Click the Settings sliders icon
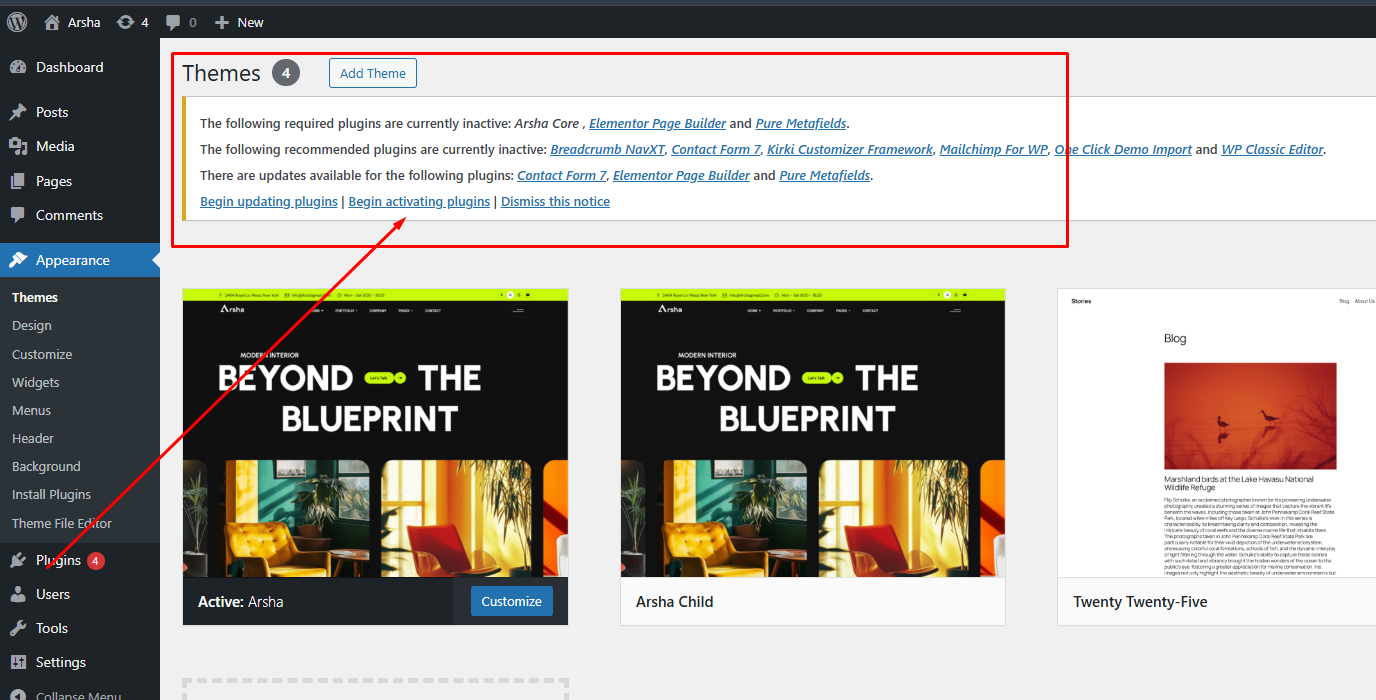Screen dimensions: 1376x700 18,662
